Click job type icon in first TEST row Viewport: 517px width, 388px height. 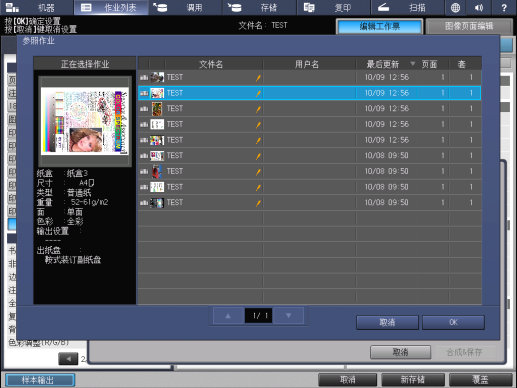[x=144, y=77]
